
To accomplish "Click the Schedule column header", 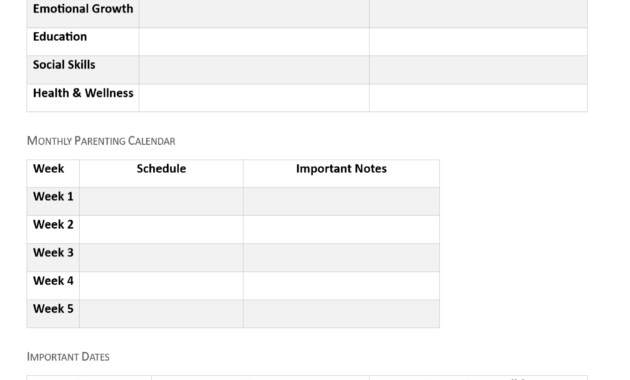I will tap(161, 169).
